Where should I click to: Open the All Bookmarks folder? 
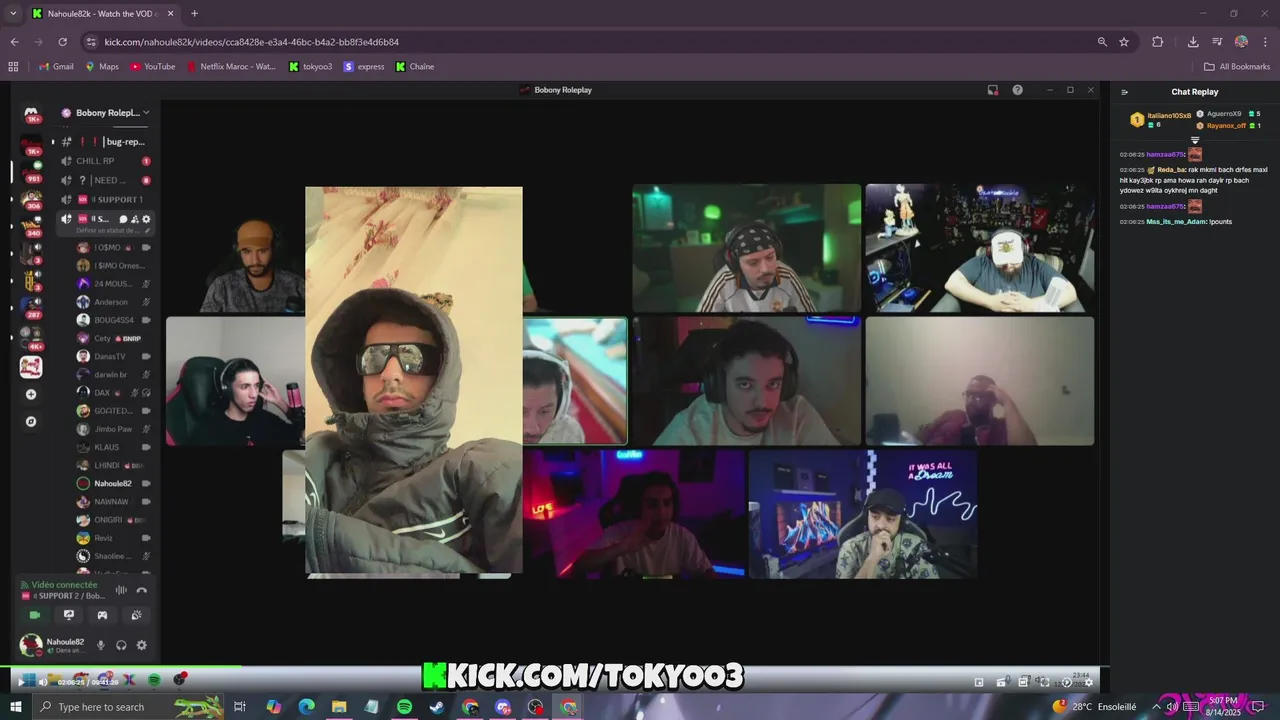pos(1237,67)
